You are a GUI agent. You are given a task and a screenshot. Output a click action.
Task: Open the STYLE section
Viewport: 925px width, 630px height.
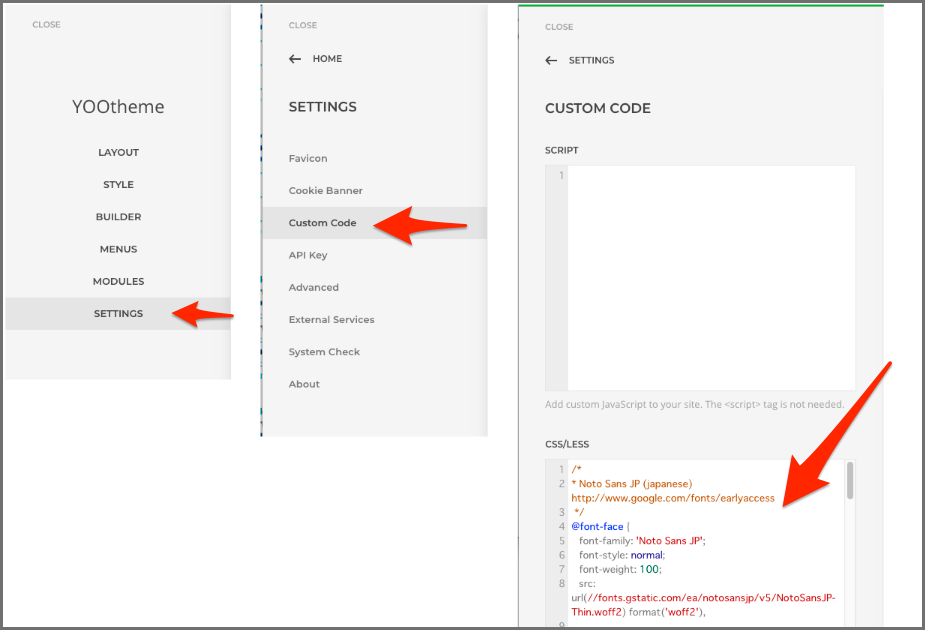(118, 184)
